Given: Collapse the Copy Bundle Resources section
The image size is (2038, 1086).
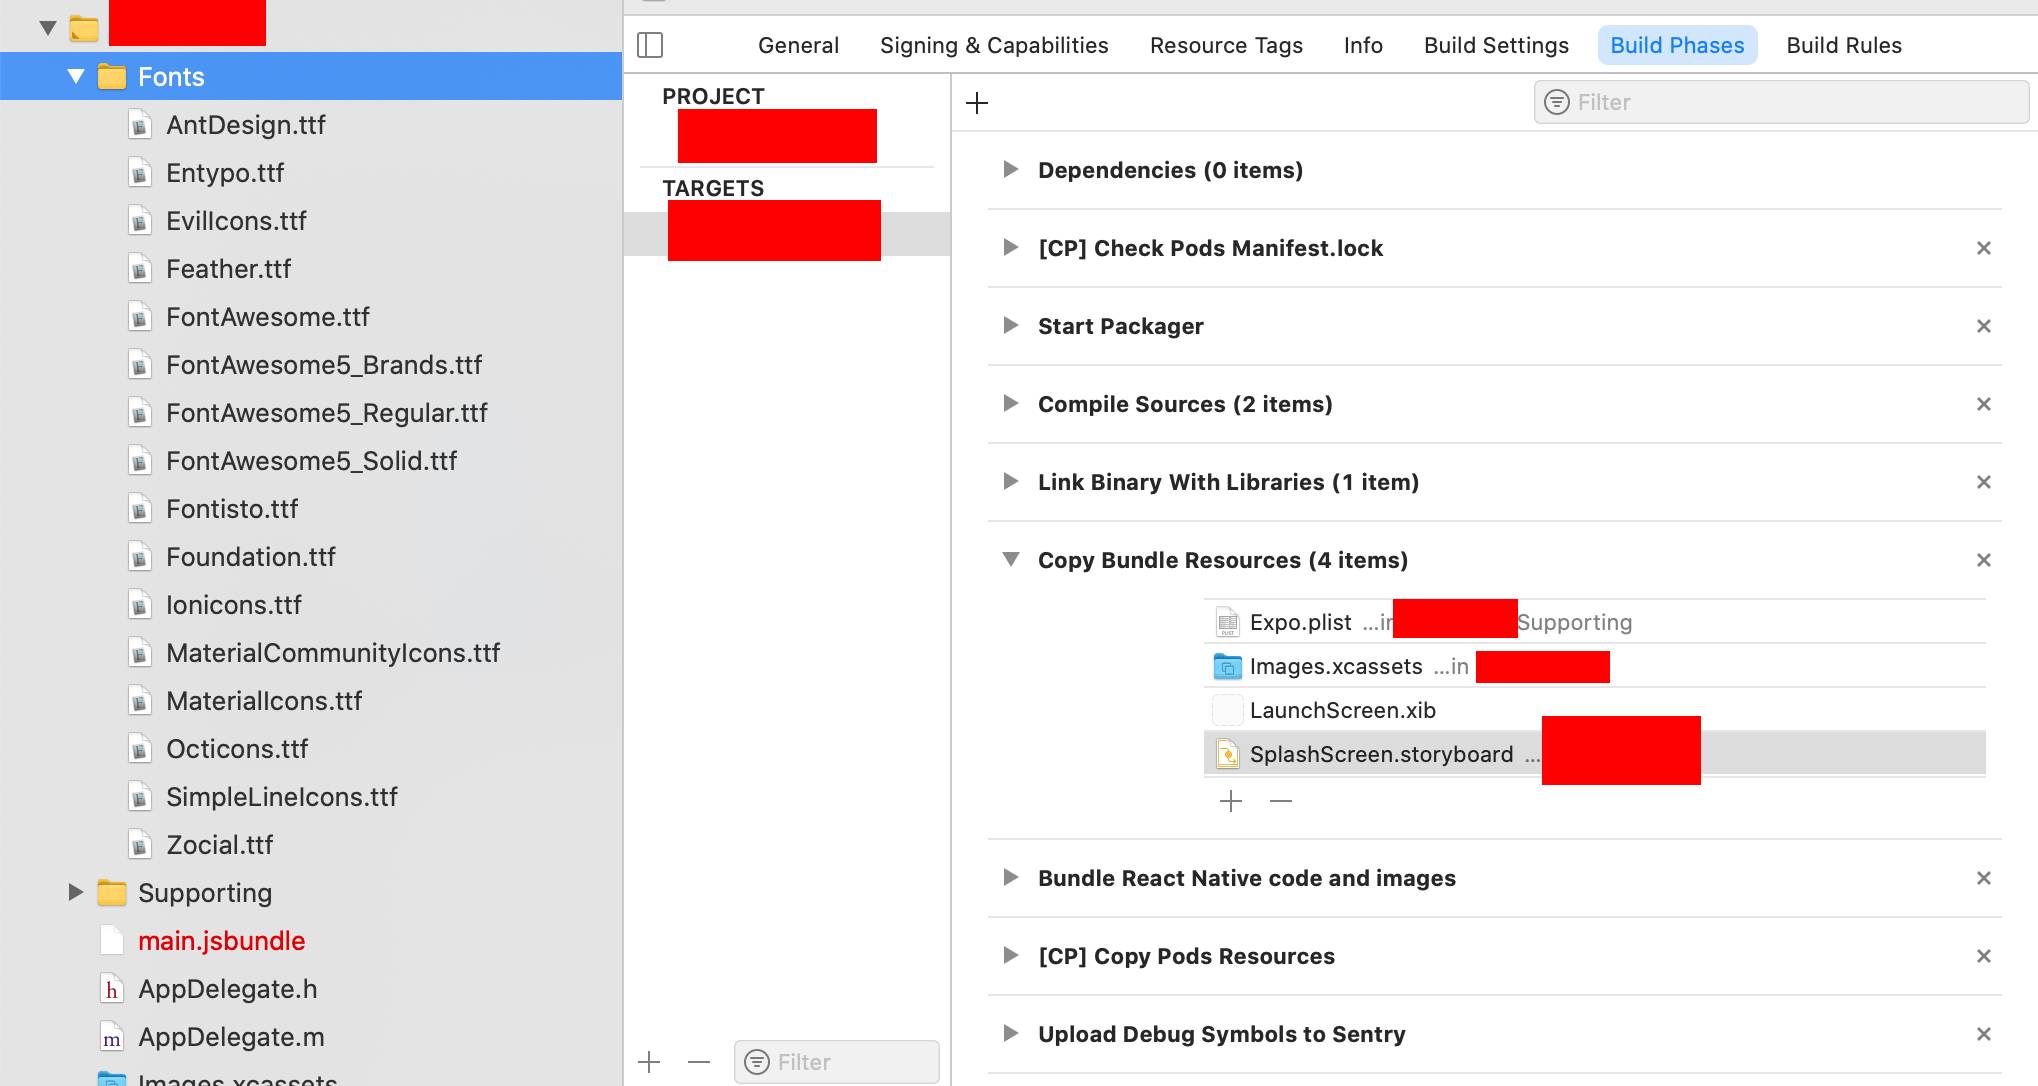Looking at the screenshot, I should click(x=1010, y=560).
